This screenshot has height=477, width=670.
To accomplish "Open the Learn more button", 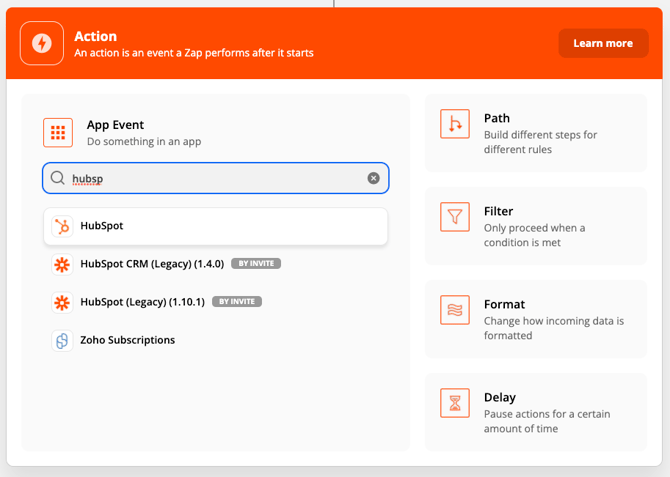I will [603, 43].
